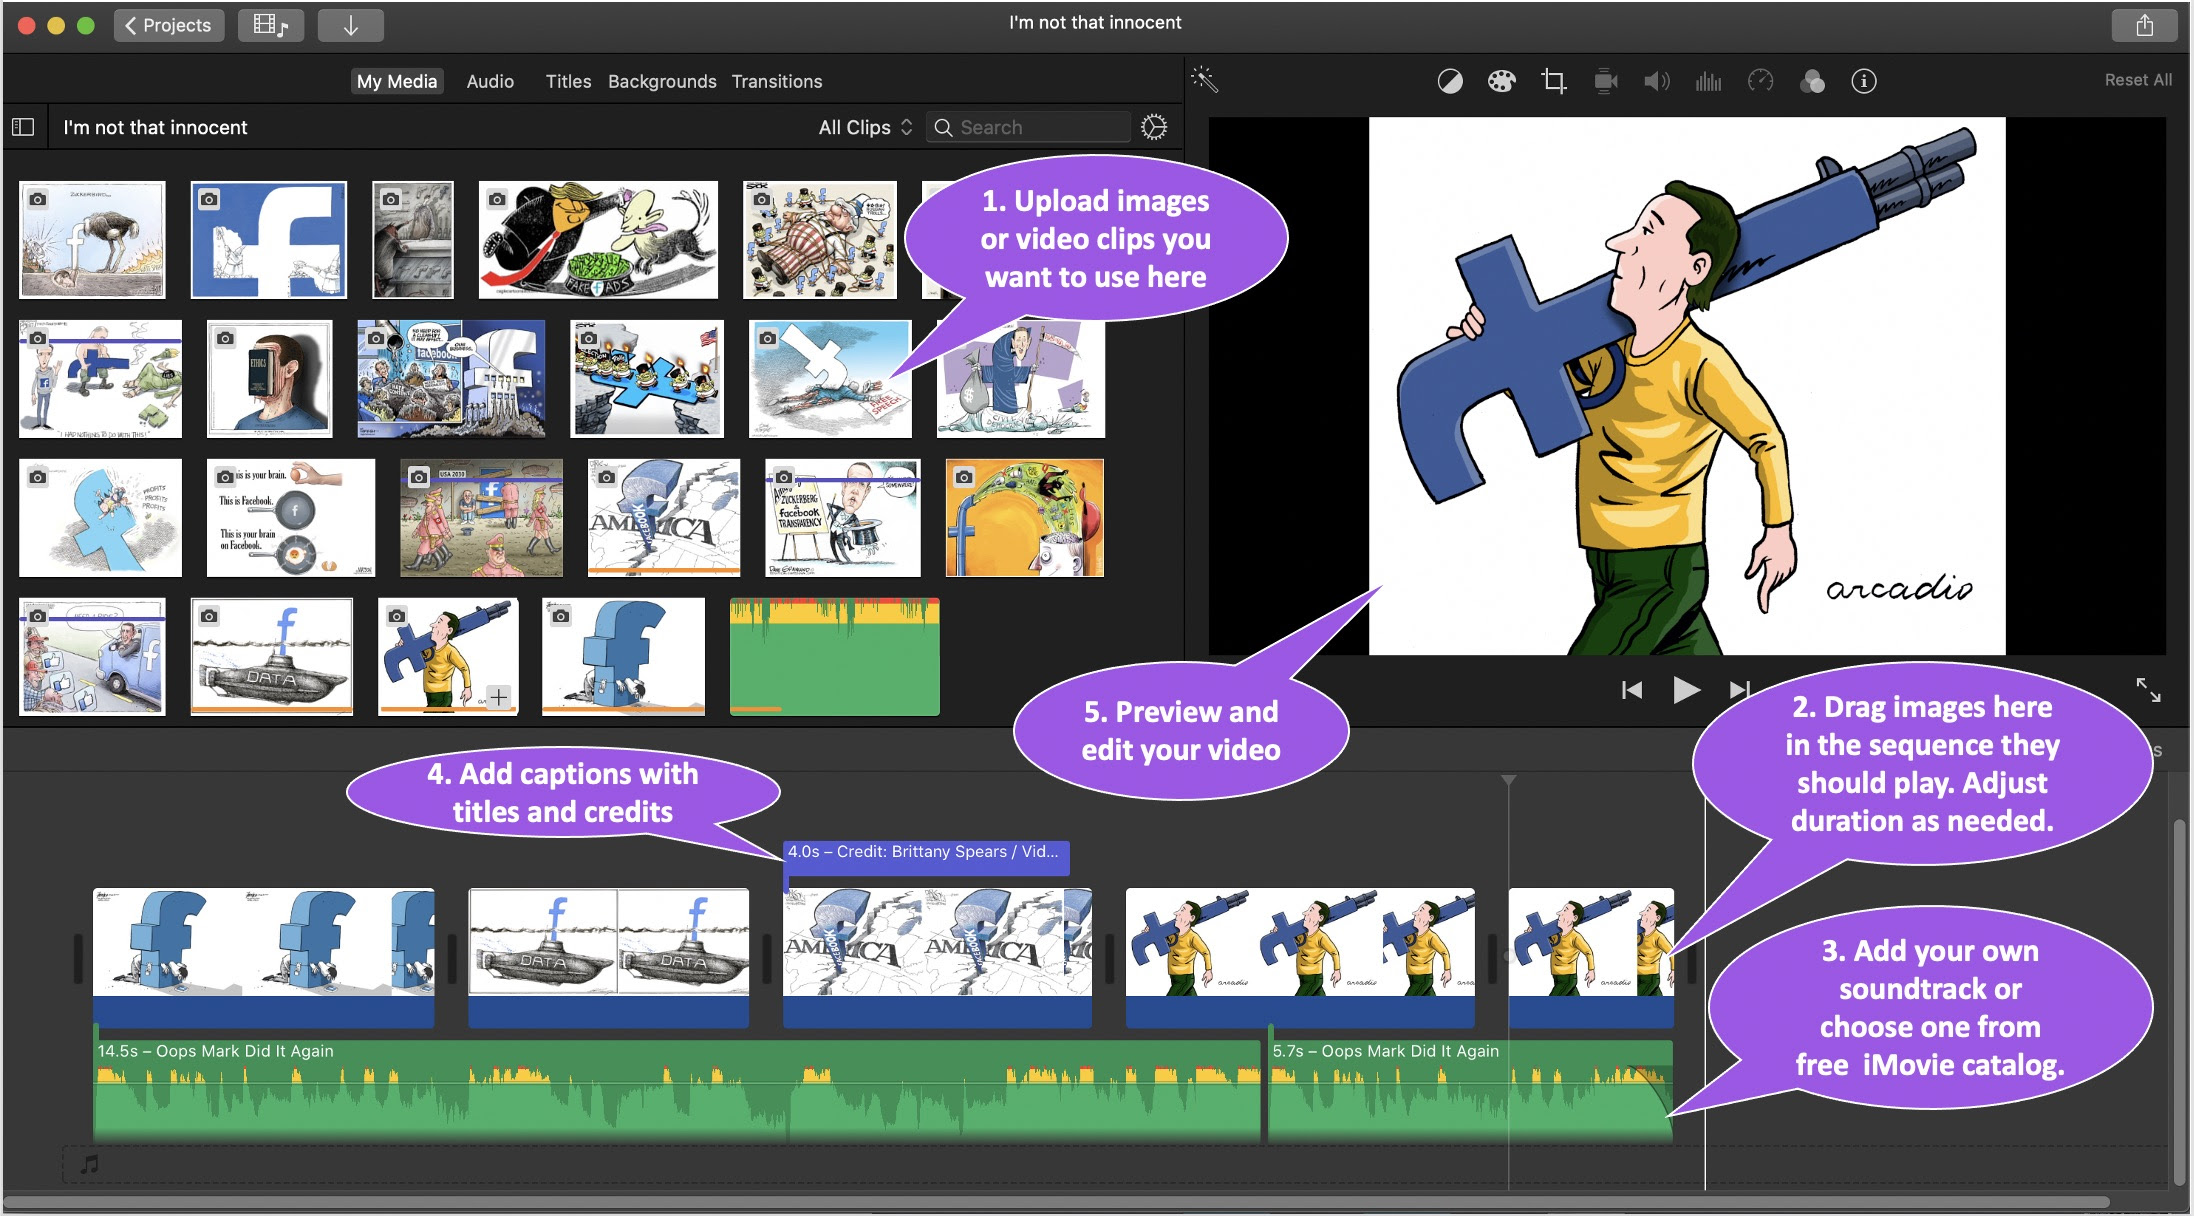This screenshot has width=2194, height=1216.
Task: Open Color Correction palette tool
Action: click(x=1501, y=81)
